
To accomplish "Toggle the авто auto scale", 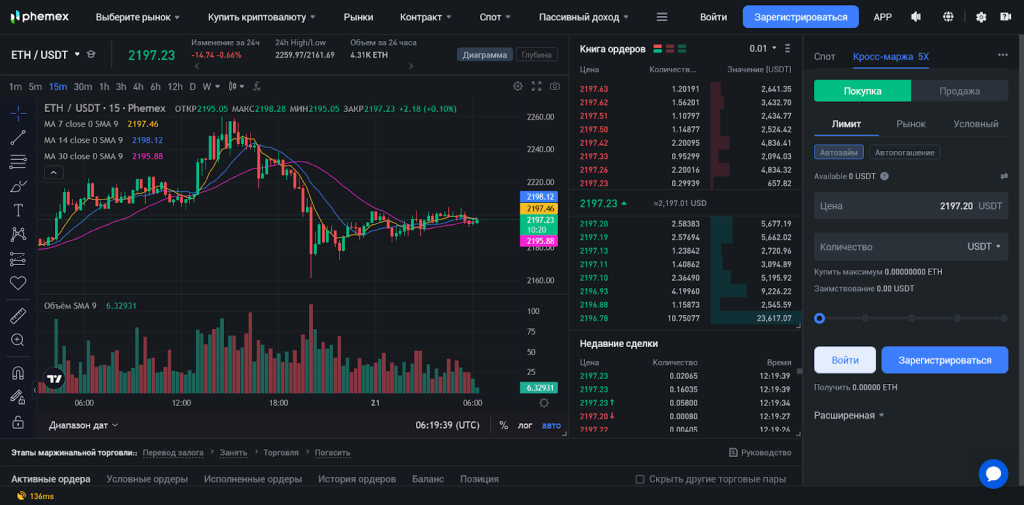I will [551, 425].
